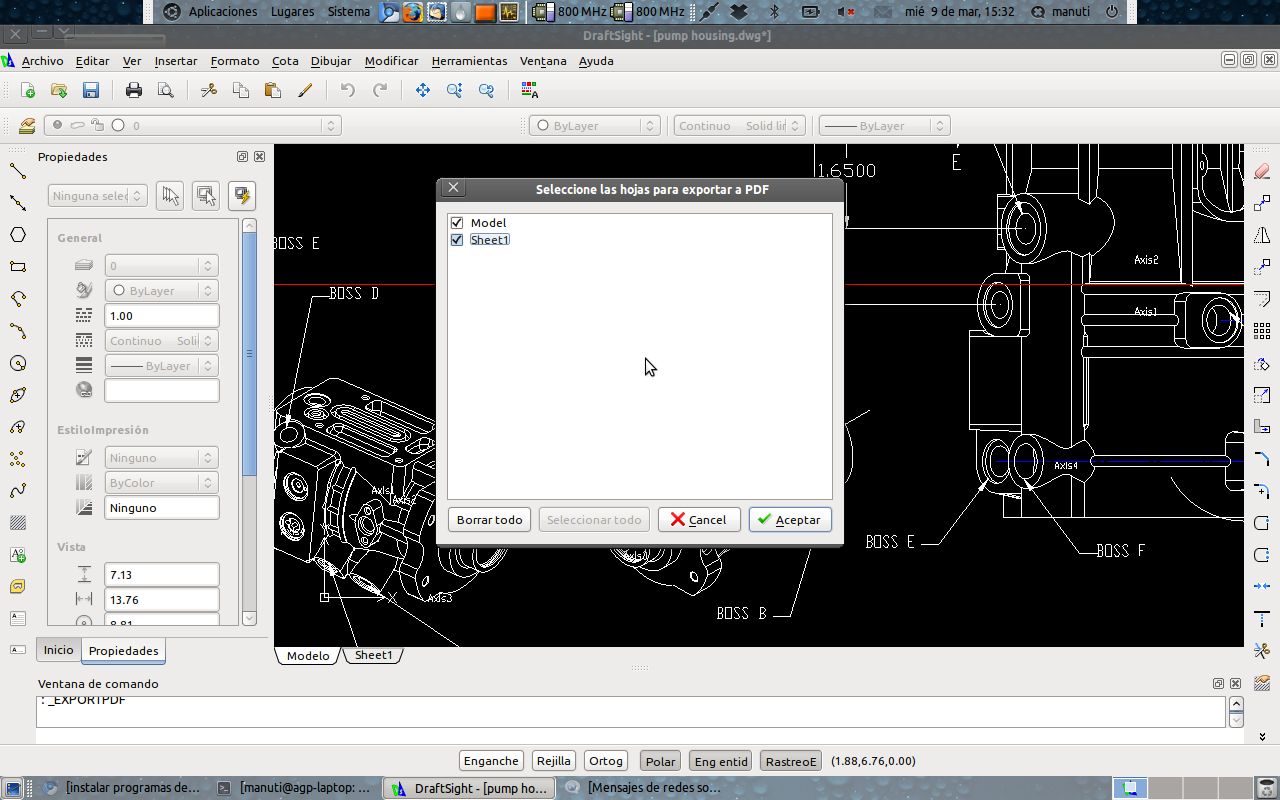The height and width of the screenshot is (800, 1280).
Task: Click the Paste clipboard icon
Action: [x=272, y=90]
